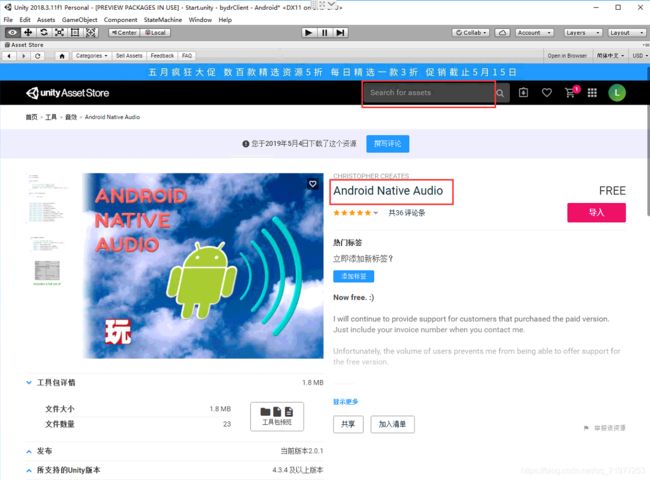Open the wishlist heart in header
The image size is (650, 480).
click(547, 93)
